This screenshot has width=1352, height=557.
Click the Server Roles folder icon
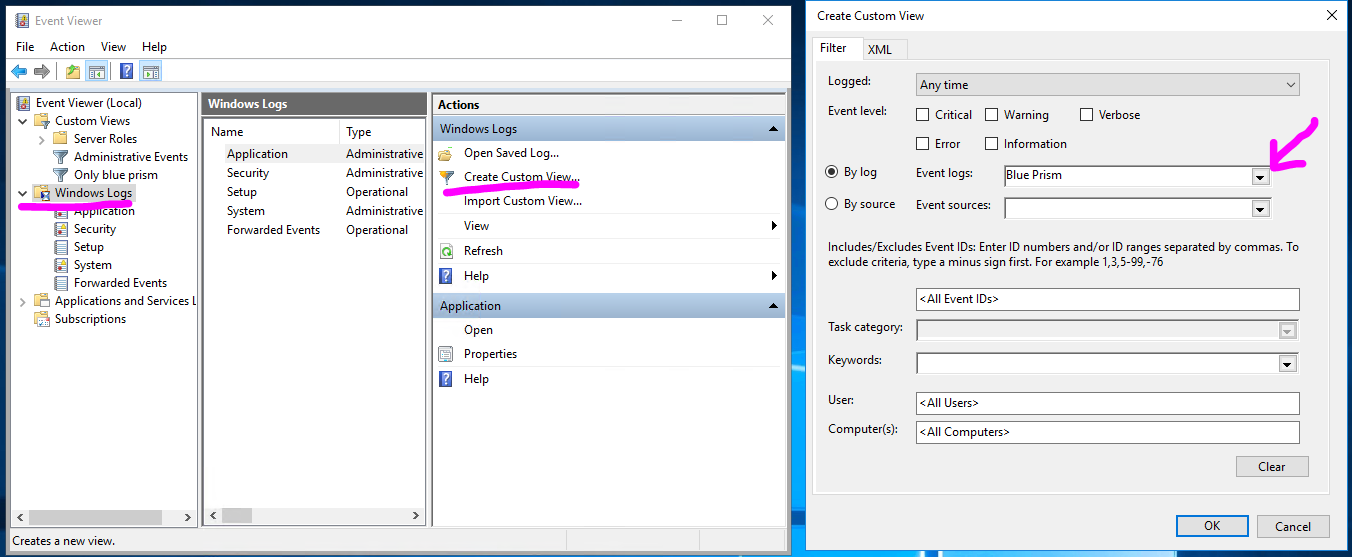61,138
